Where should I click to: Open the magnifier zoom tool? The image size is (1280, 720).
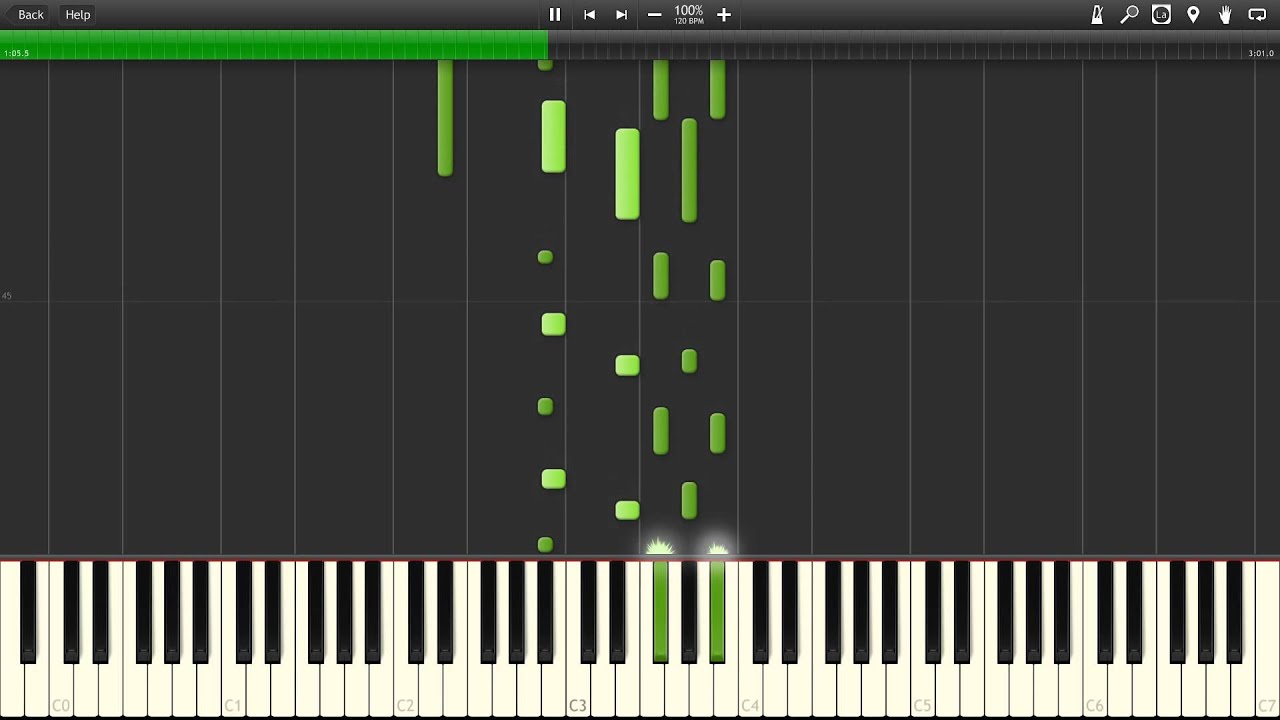(x=1129, y=15)
